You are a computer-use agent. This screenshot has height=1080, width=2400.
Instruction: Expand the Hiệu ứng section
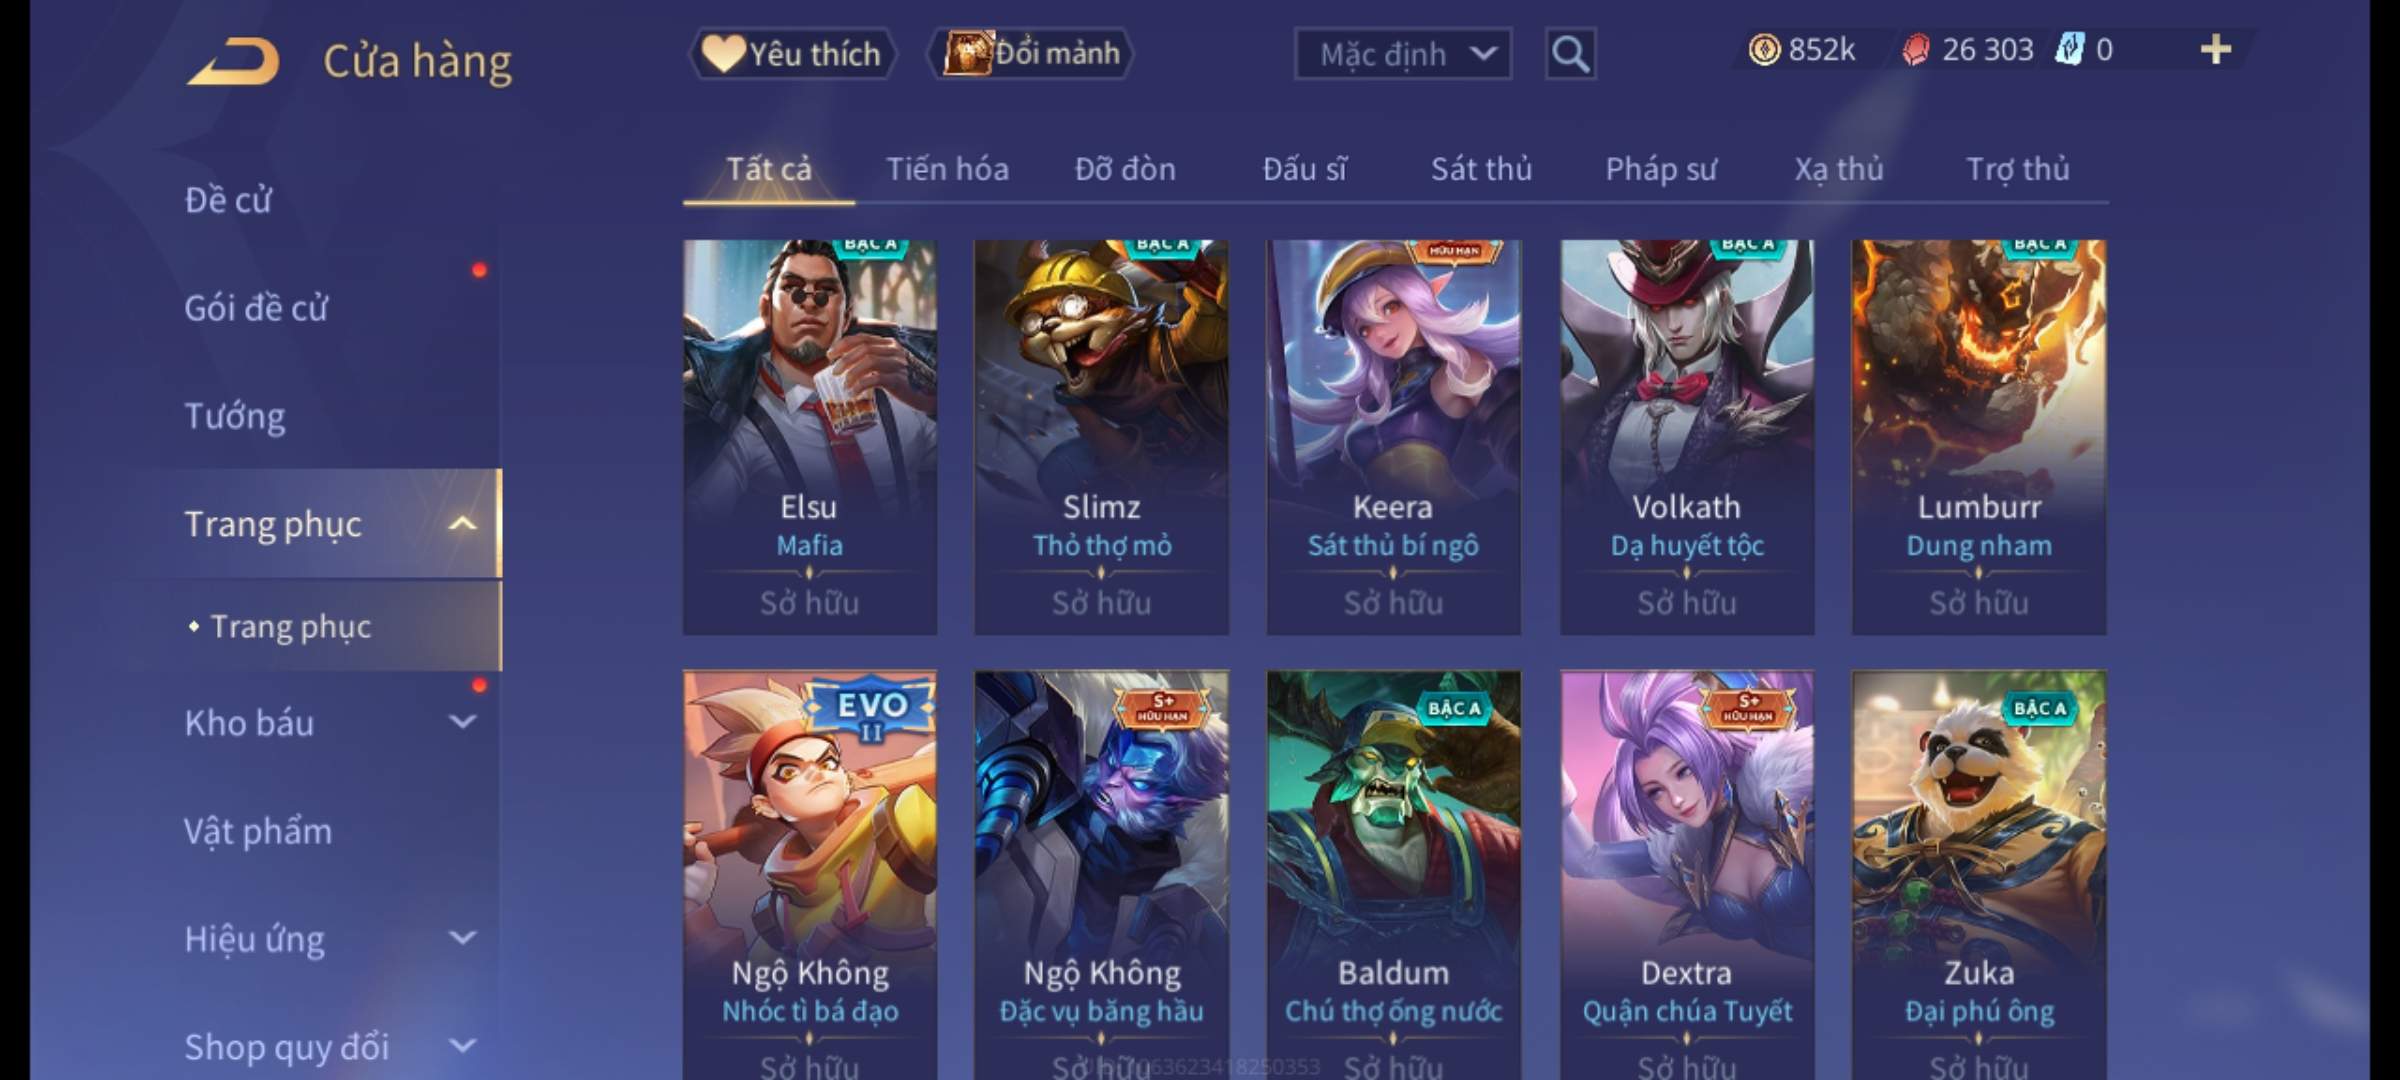pos(462,938)
